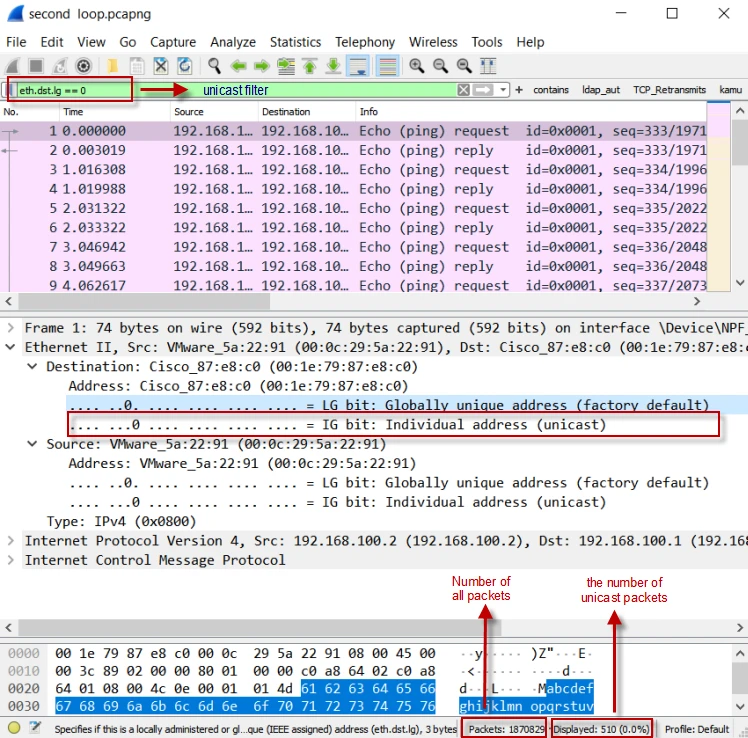This screenshot has width=748, height=738.
Task: Open the Analyze menu
Action: click(x=232, y=42)
